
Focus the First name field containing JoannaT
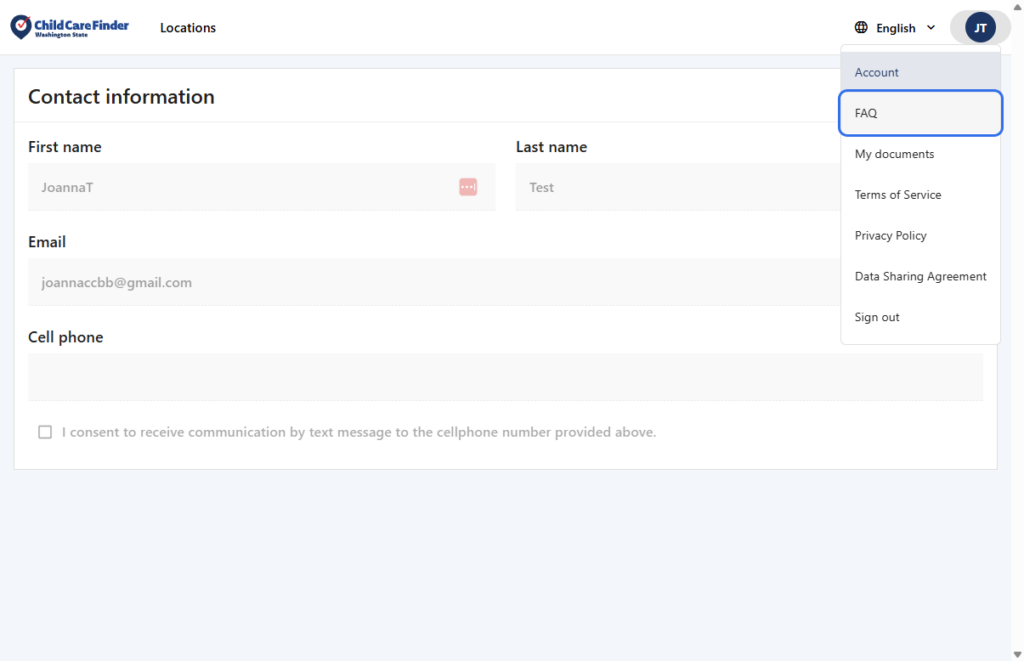pyautogui.click(x=240, y=187)
